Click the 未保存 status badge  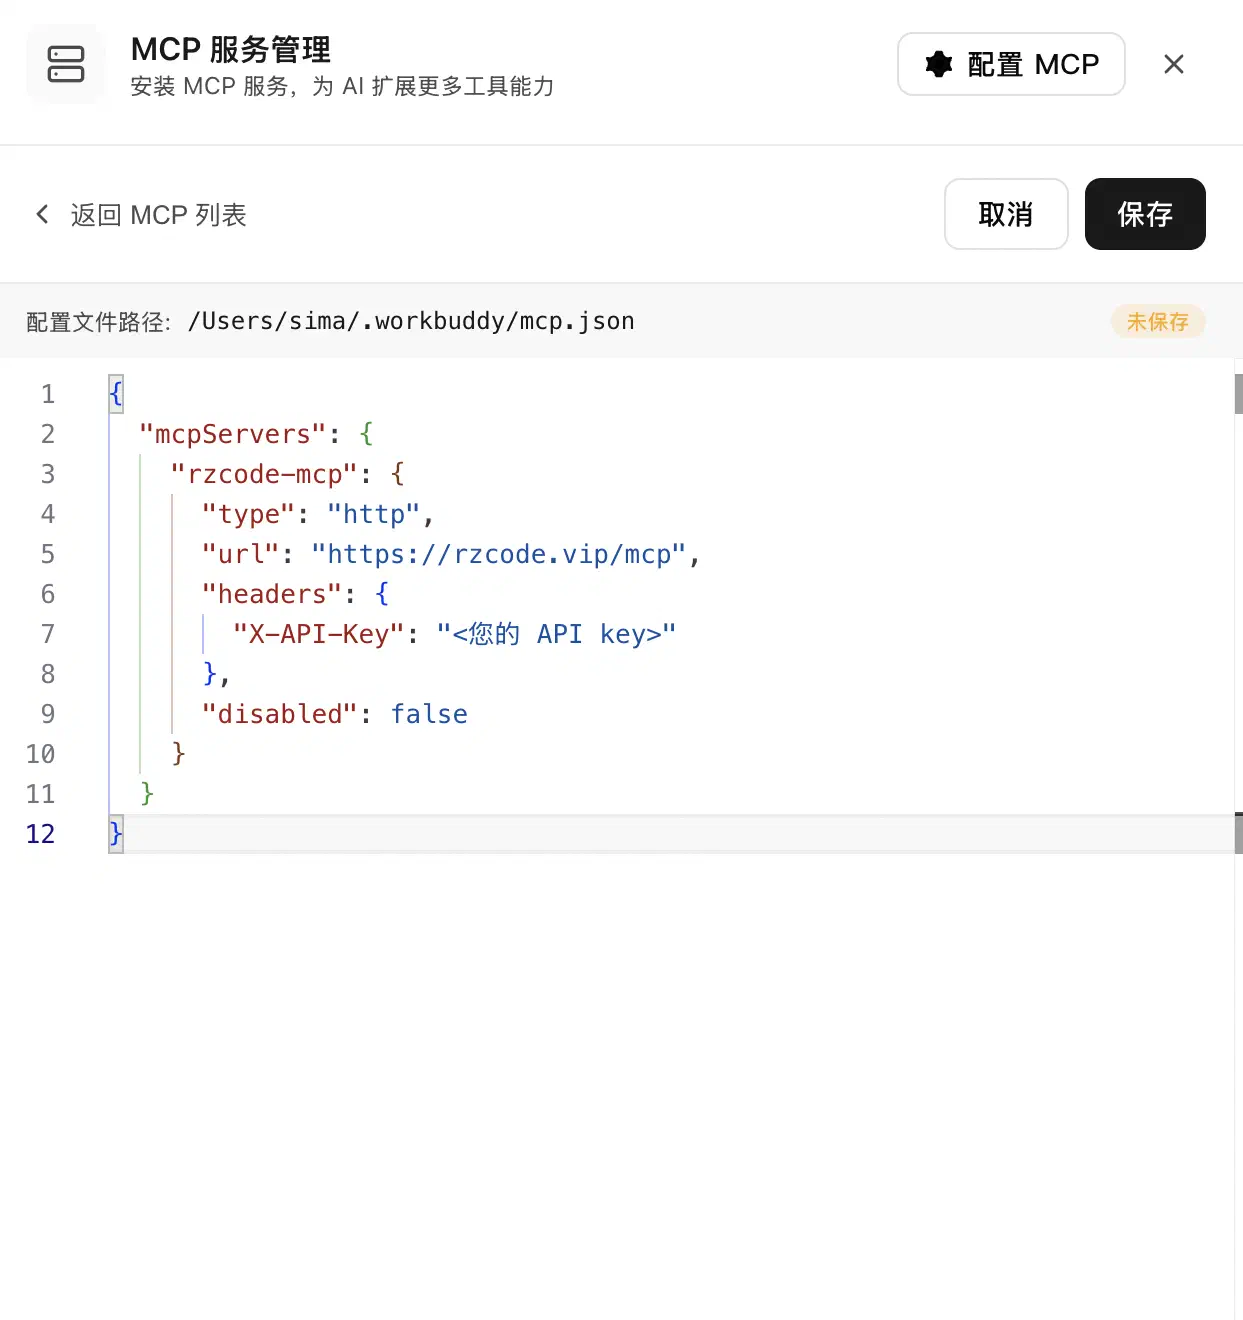[x=1158, y=321]
